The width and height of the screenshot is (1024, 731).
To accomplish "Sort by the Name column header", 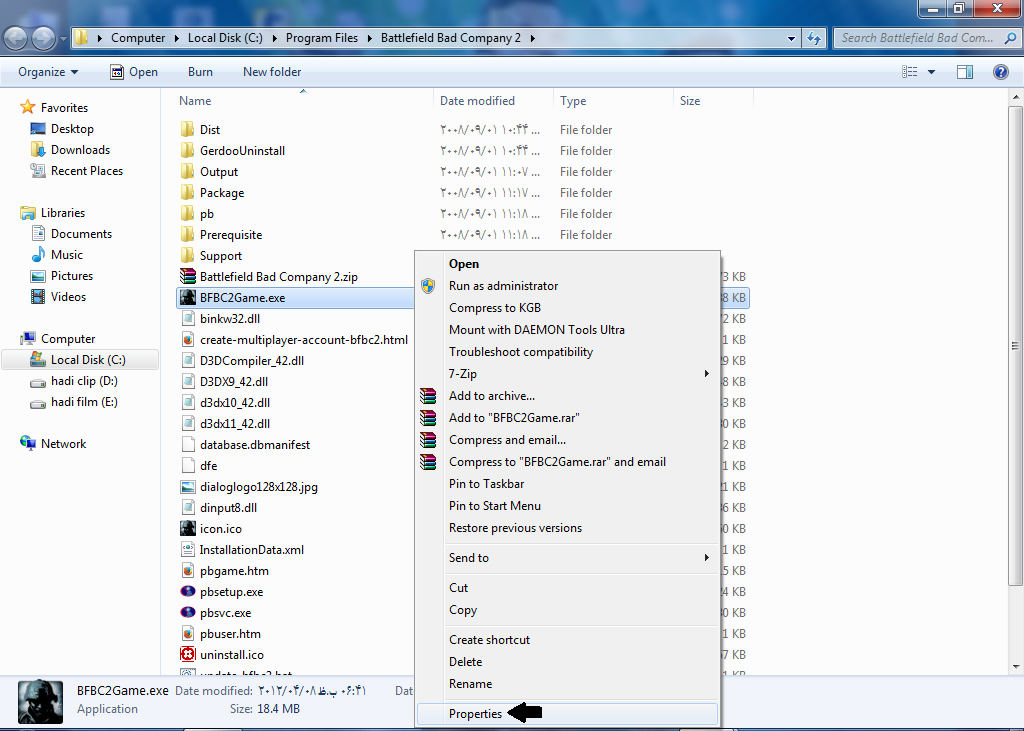I will 302,101.
